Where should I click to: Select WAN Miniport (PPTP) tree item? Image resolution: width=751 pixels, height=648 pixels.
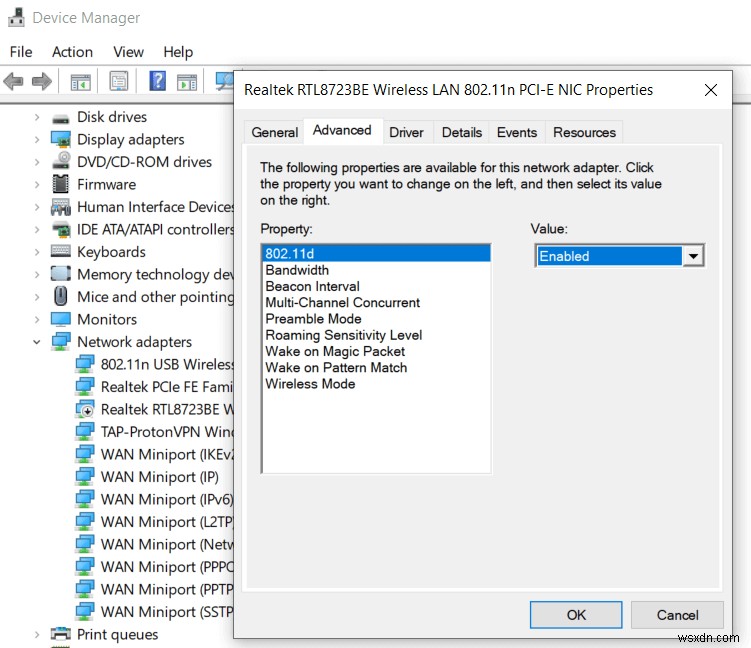point(166,589)
